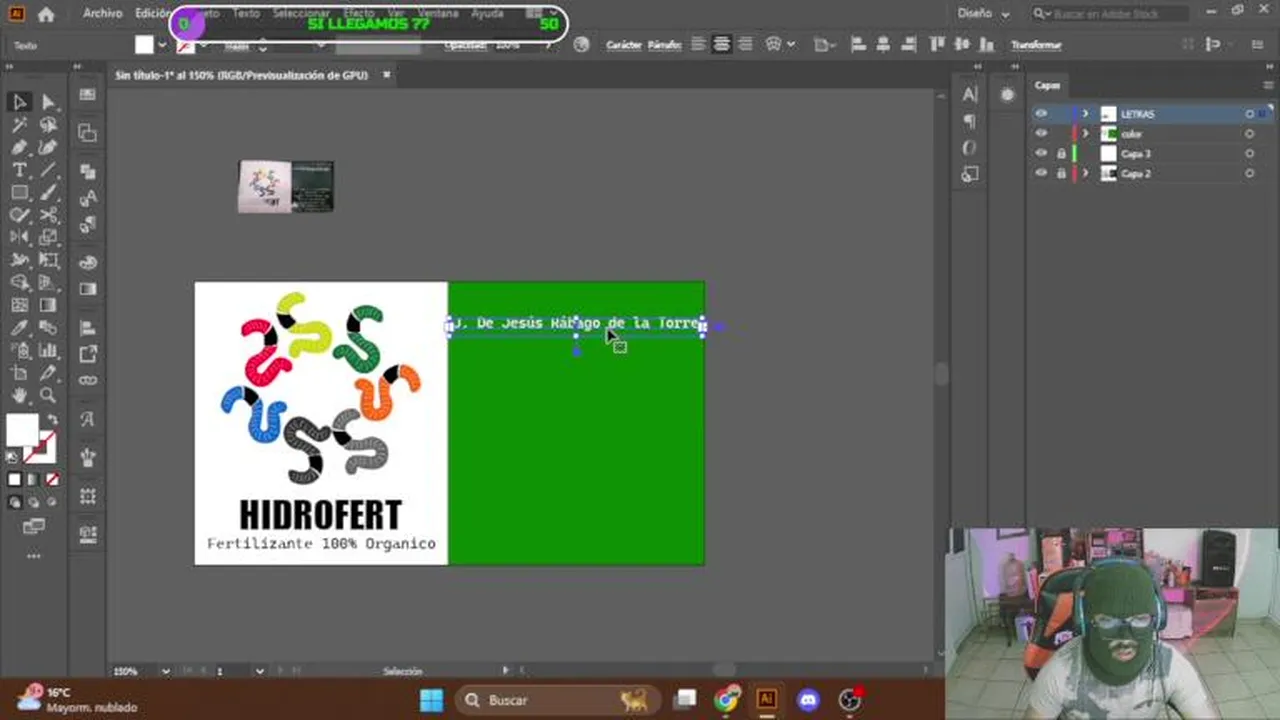Select the Artboard tool
Screen dimensions: 1280x720
[x=19, y=373]
